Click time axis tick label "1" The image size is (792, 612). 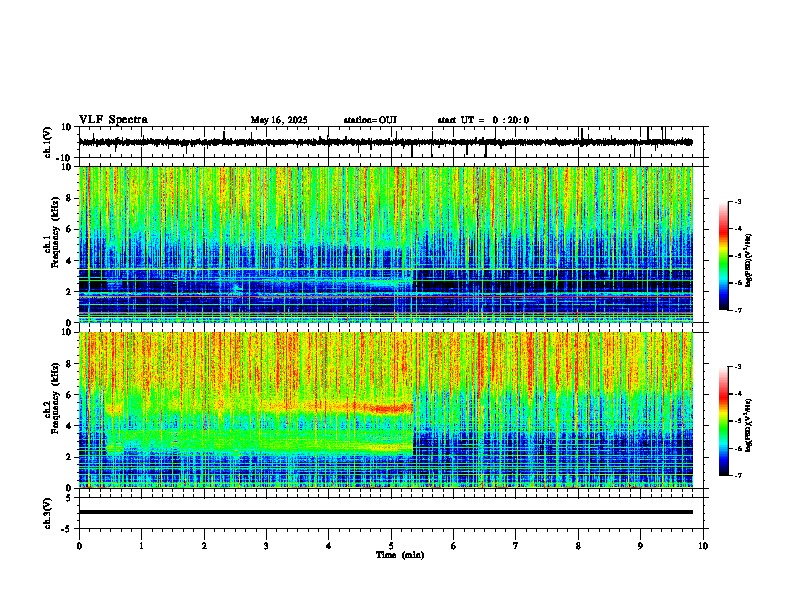coord(141,545)
